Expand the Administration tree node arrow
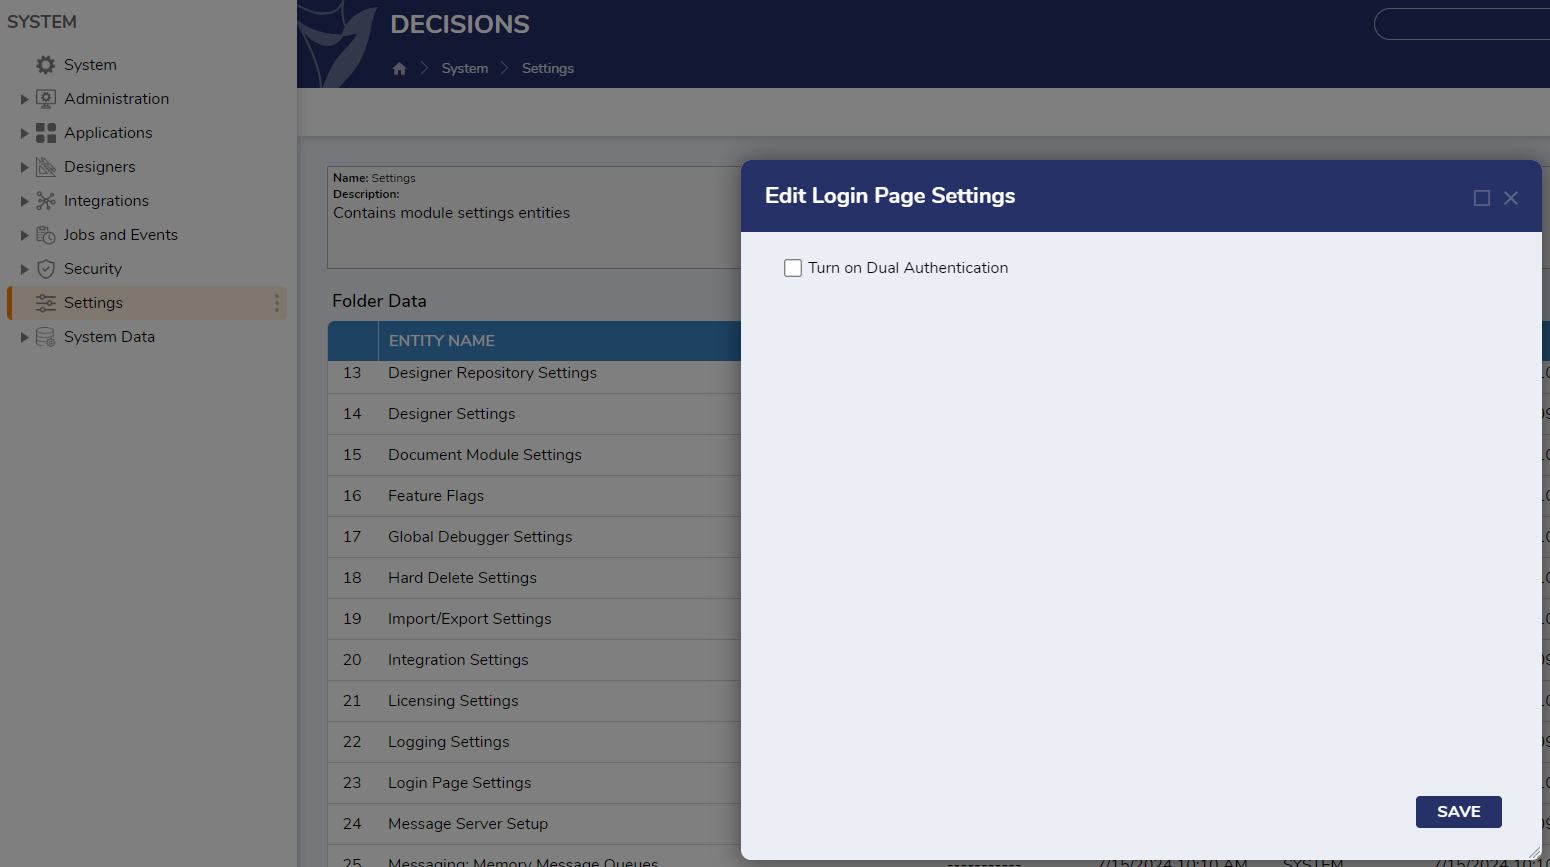The image size is (1550, 867). click(x=24, y=99)
